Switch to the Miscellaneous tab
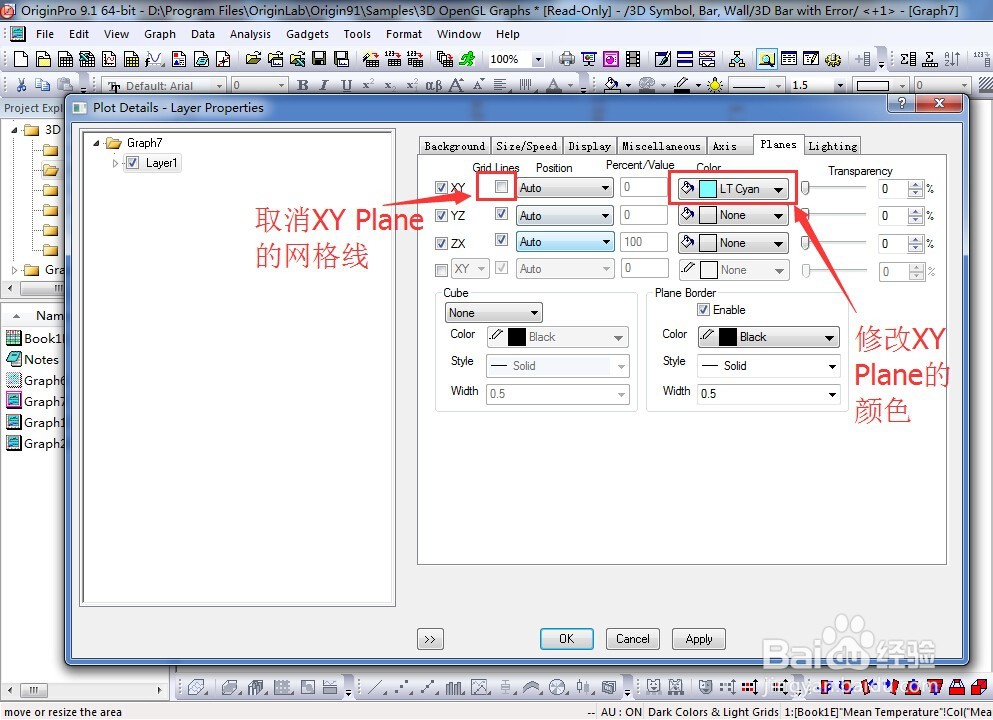Image resolution: width=993 pixels, height=720 pixels. tap(661, 146)
